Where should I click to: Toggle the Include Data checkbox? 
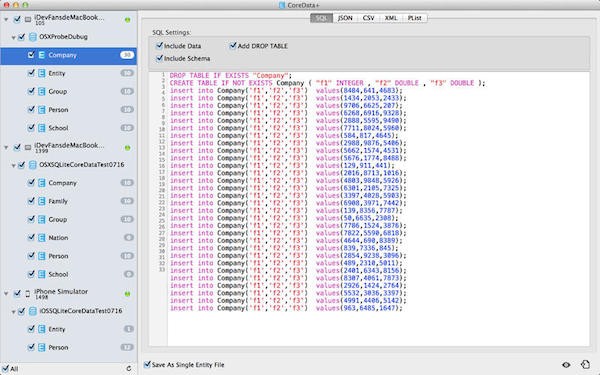click(160, 46)
